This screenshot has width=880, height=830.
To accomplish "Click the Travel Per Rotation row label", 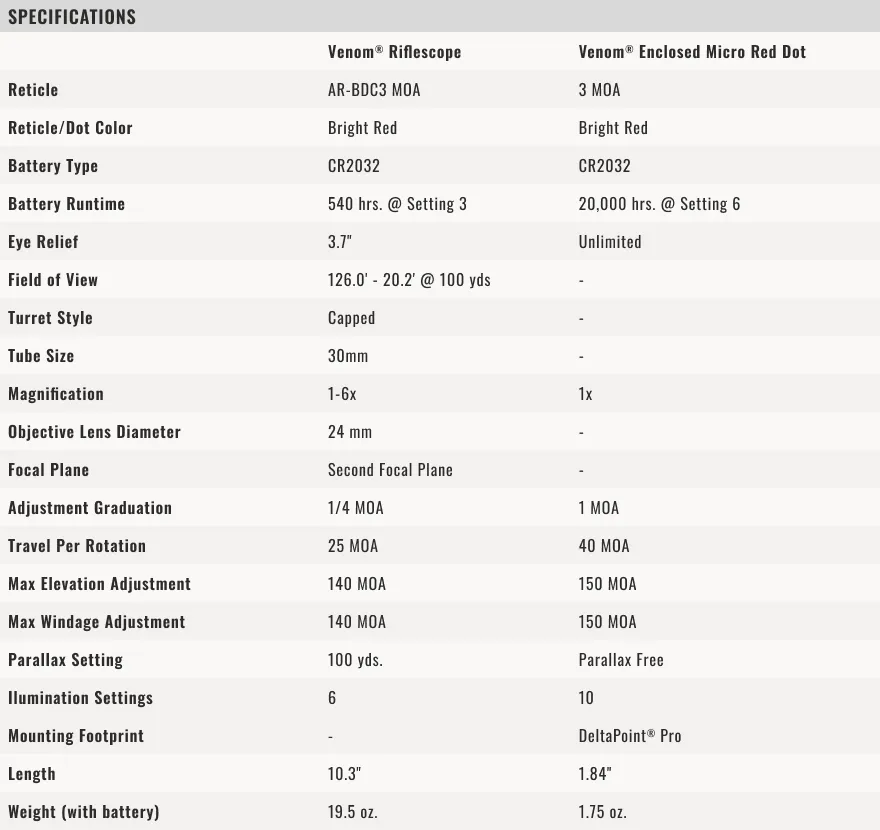I will click(x=77, y=546).
